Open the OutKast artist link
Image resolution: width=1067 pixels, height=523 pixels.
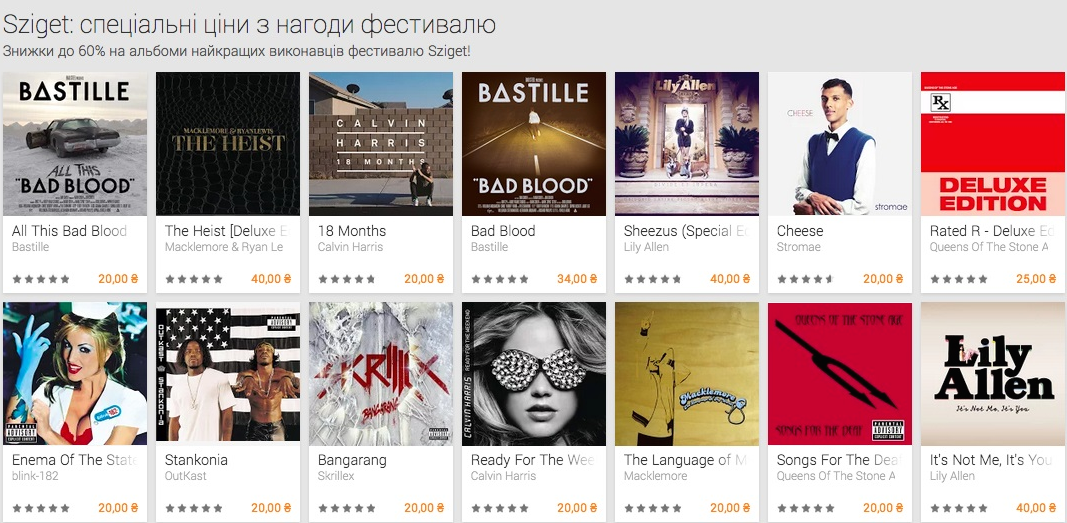tap(184, 476)
